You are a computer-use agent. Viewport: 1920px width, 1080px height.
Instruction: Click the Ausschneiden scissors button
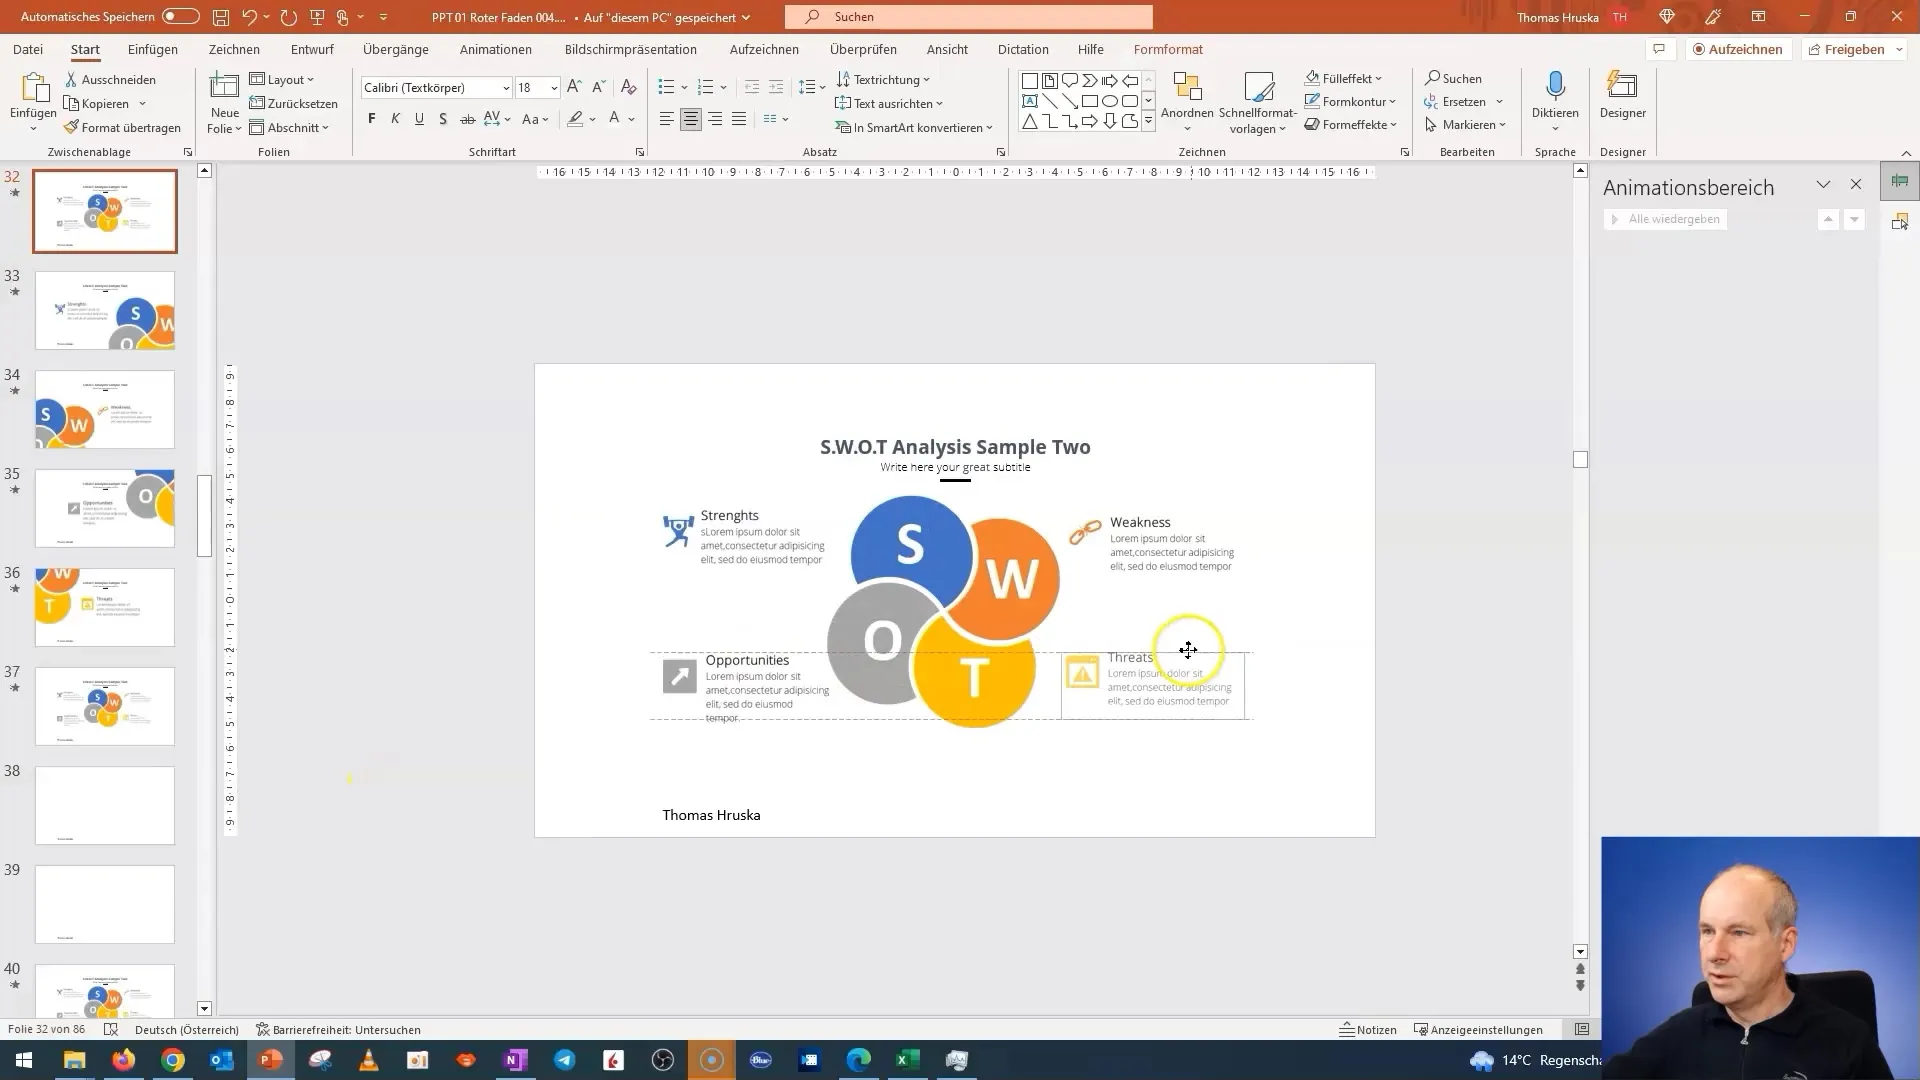111,79
